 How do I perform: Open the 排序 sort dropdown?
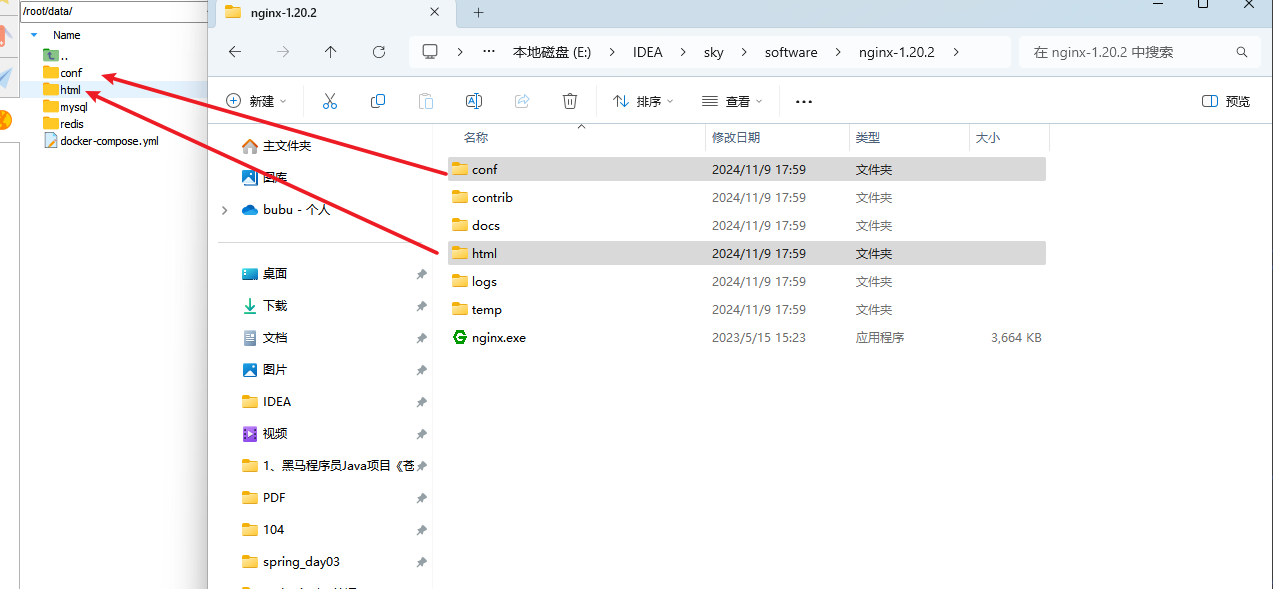[x=642, y=101]
